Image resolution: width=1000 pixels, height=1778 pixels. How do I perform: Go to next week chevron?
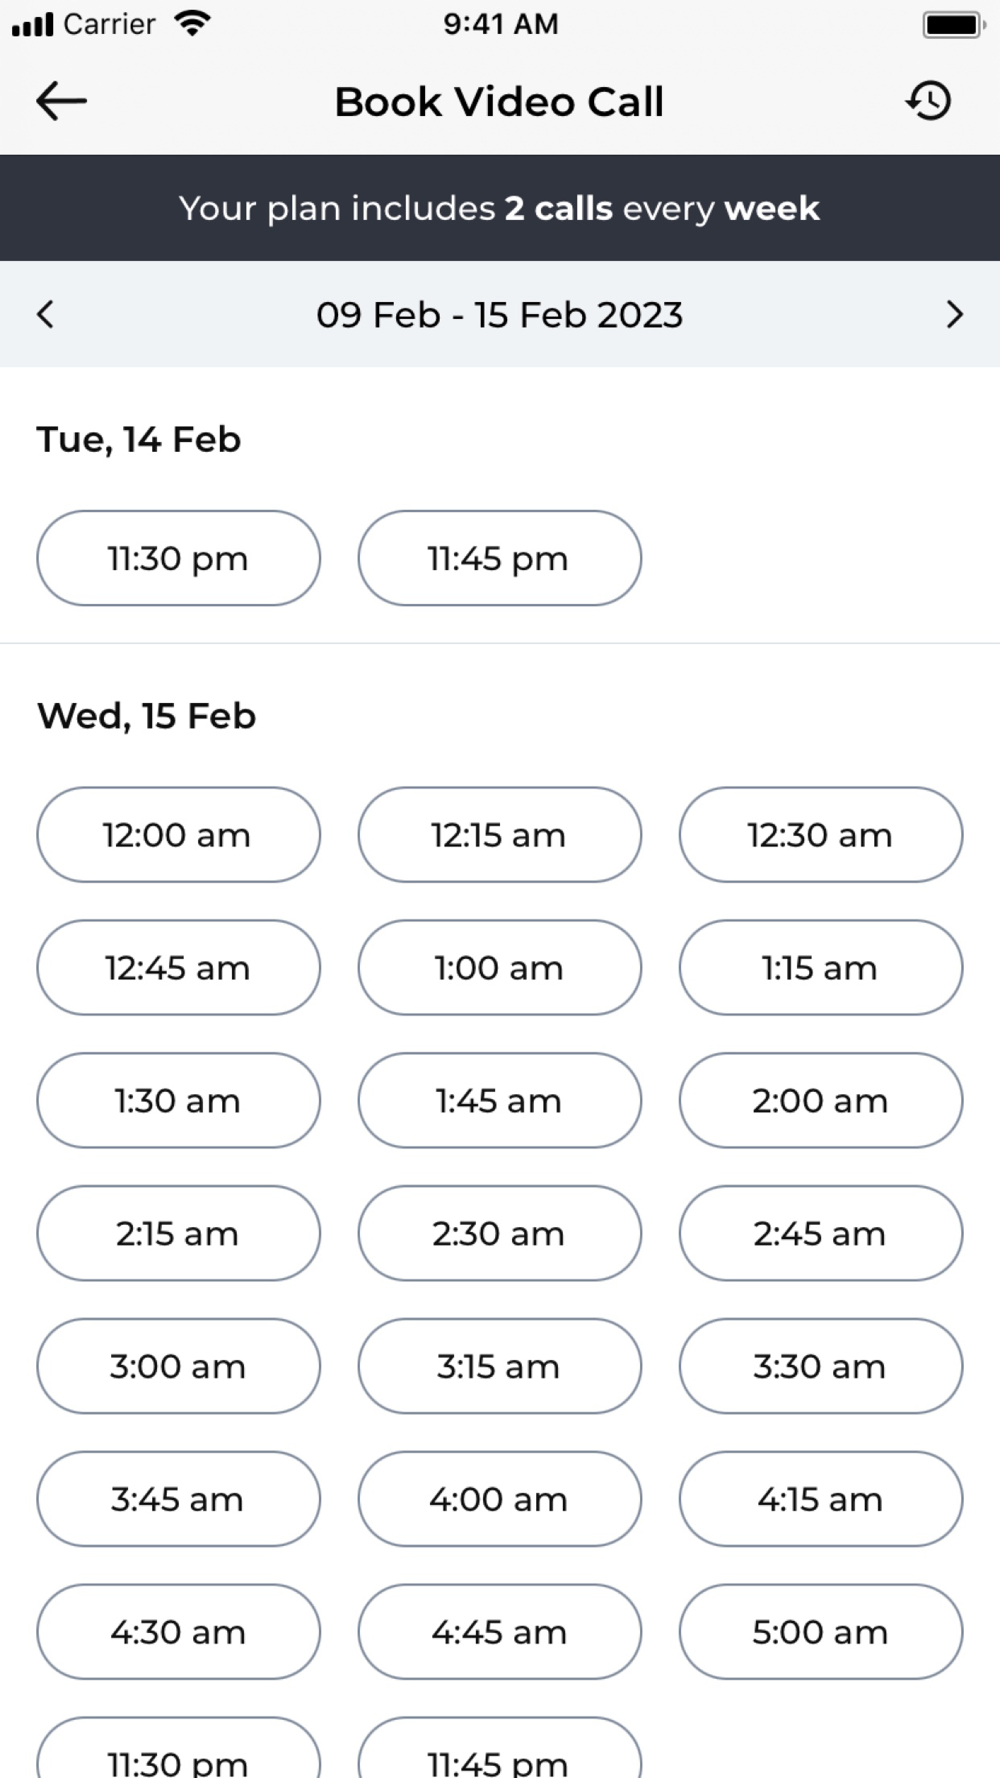(x=954, y=314)
